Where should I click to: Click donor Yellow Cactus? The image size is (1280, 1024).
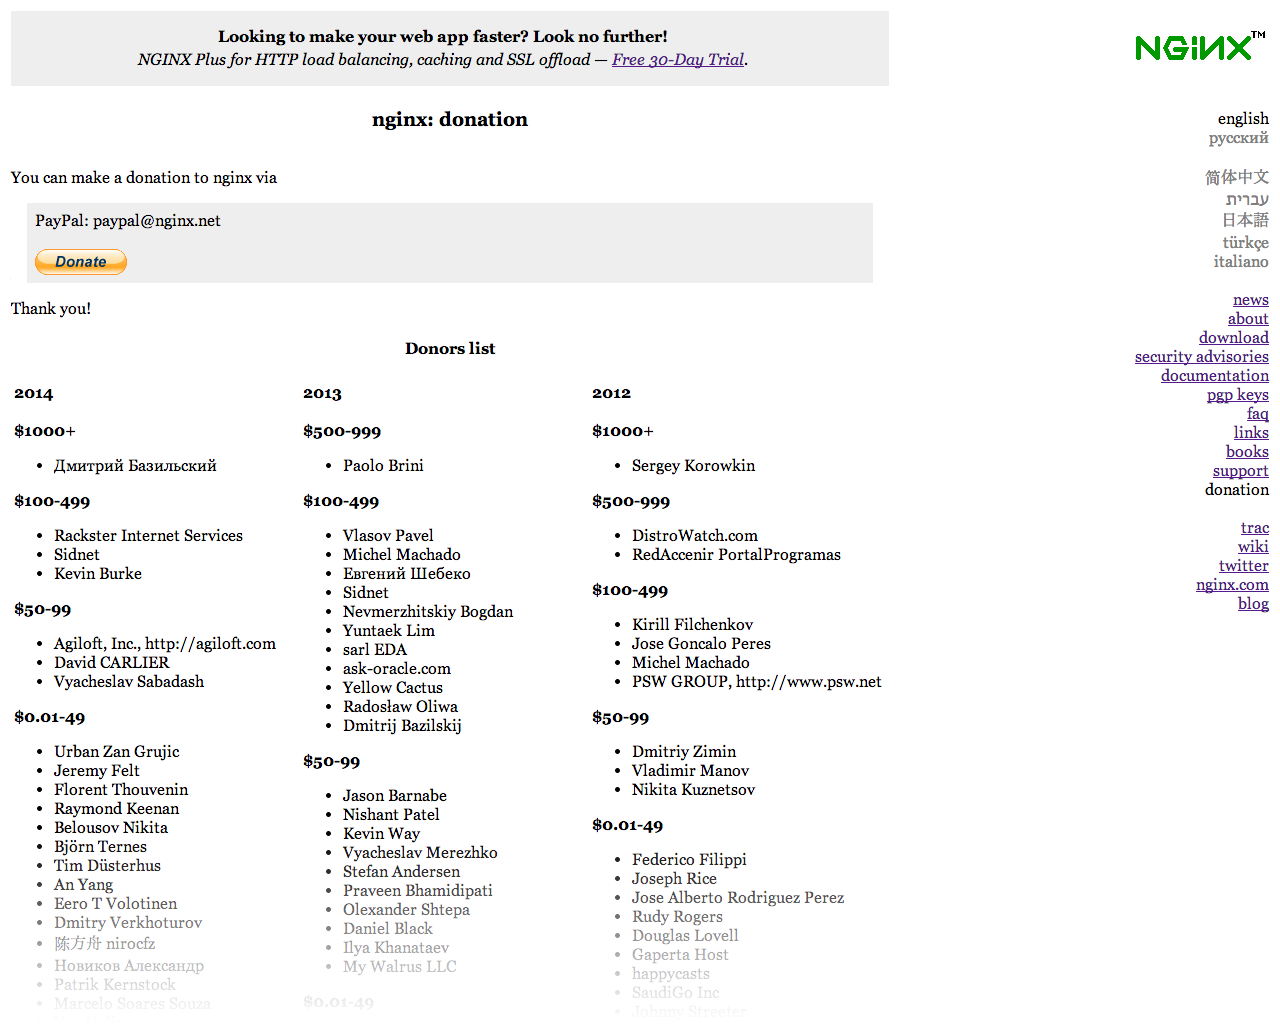click(393, 688)
